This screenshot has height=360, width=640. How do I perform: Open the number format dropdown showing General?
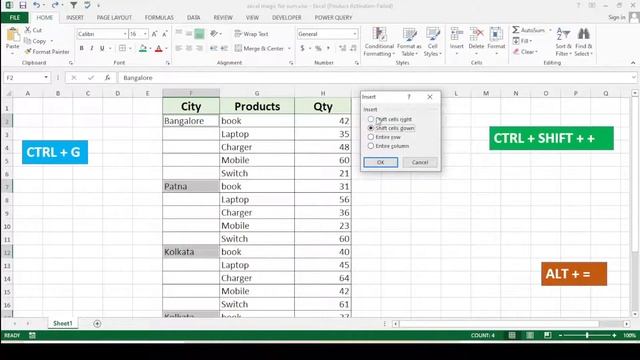click(x=355, y=34)
